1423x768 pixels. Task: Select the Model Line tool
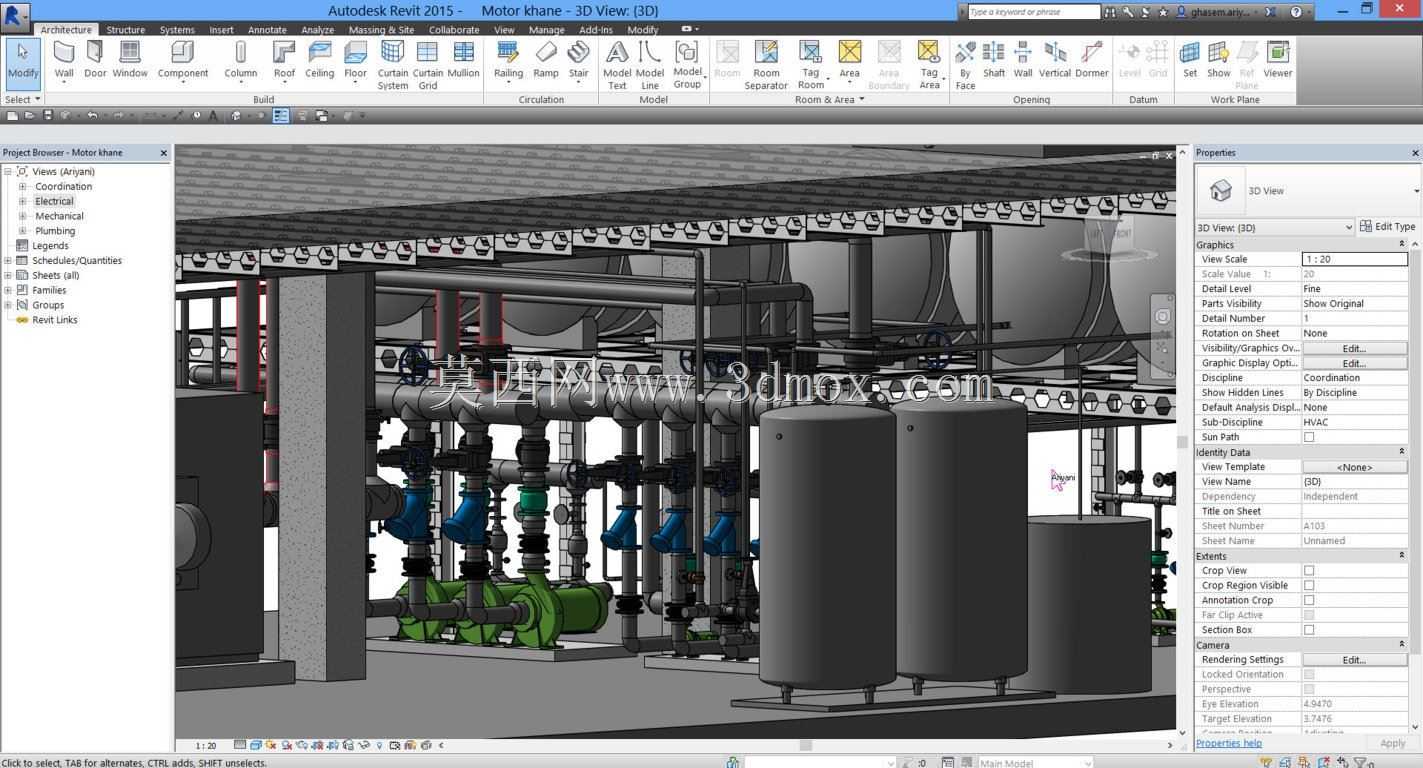(x=650, y=65)
